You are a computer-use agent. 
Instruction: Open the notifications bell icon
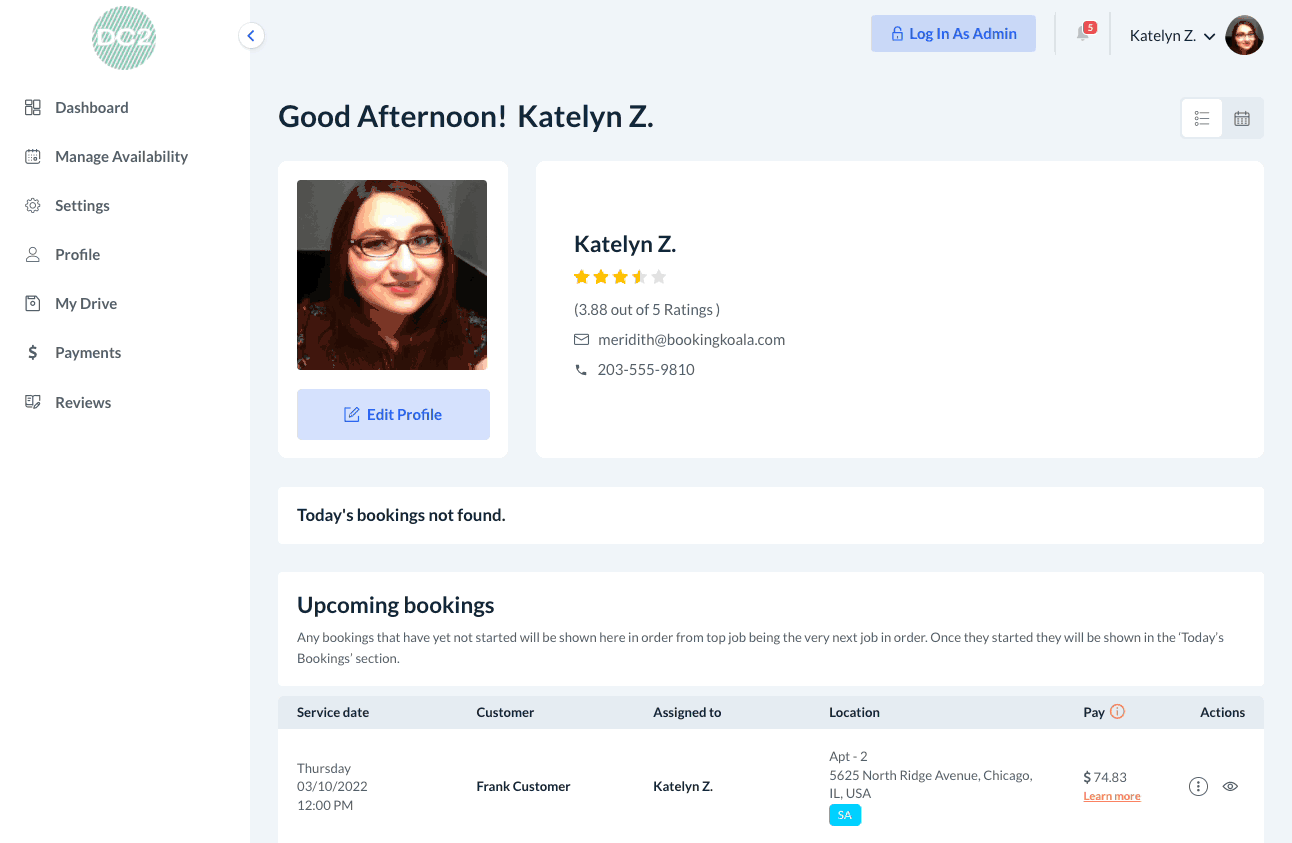(1083, 34)
